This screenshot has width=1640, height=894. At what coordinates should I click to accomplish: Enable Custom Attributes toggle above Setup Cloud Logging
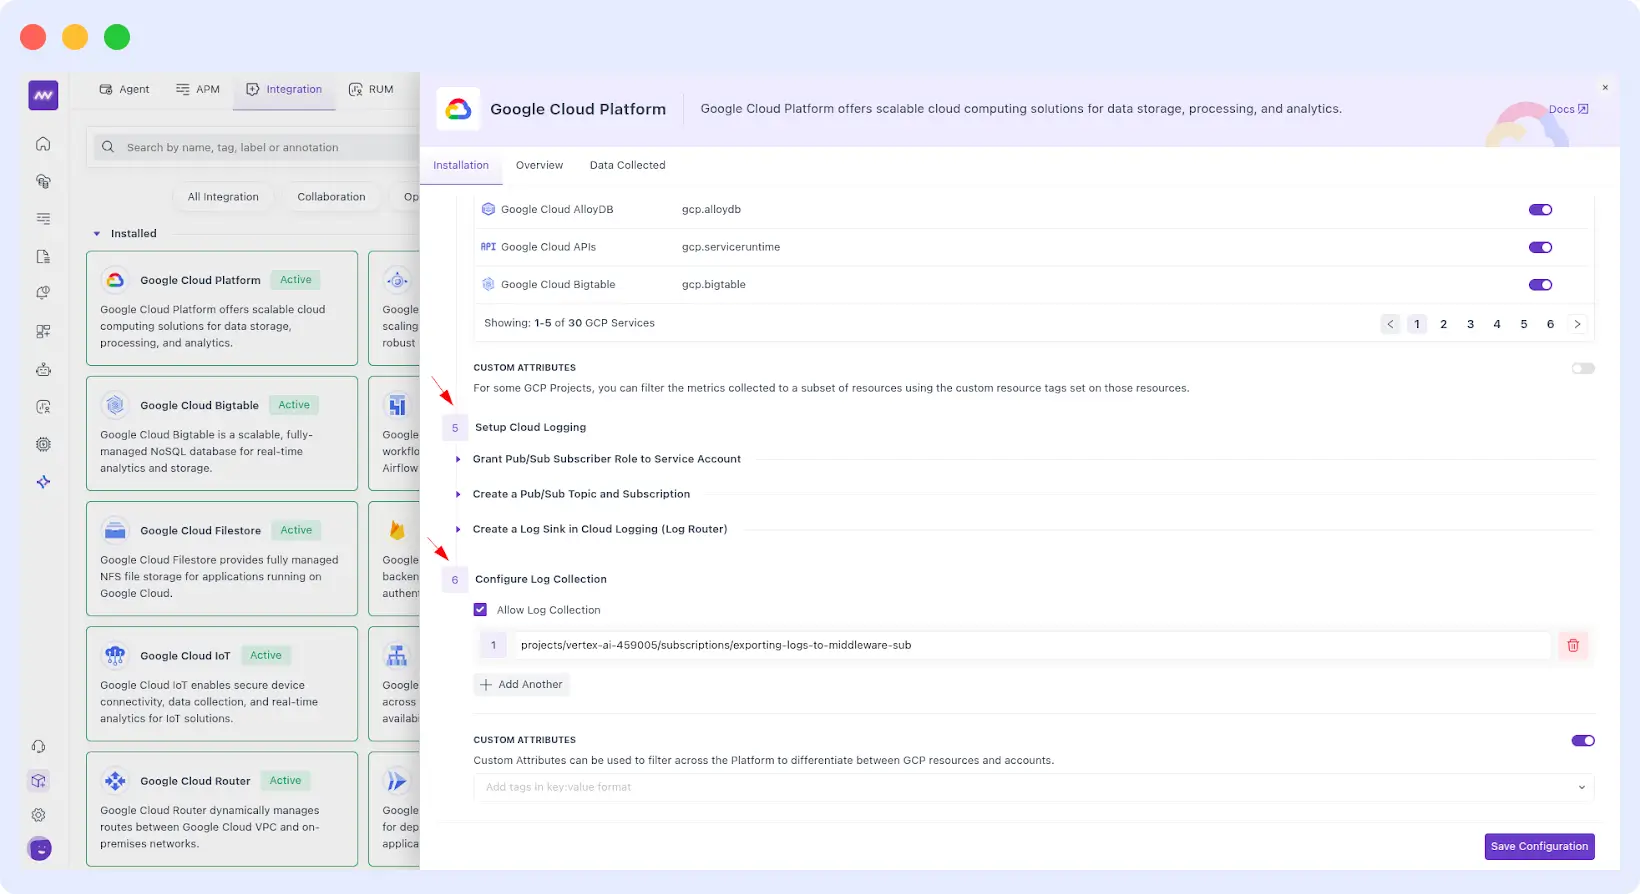click(x=1583, y=368)
